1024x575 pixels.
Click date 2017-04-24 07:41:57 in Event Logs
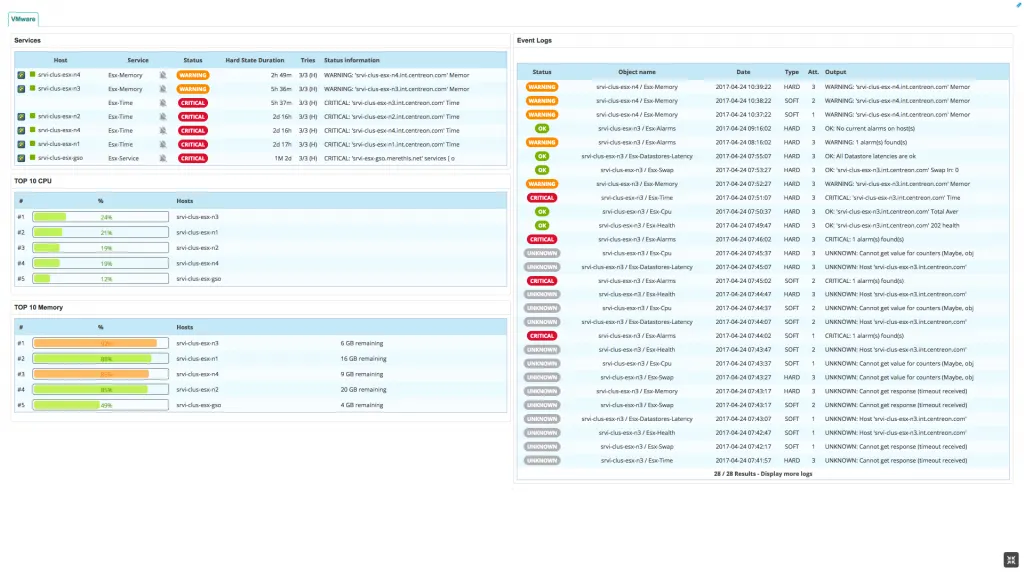[x=743, y=461]
